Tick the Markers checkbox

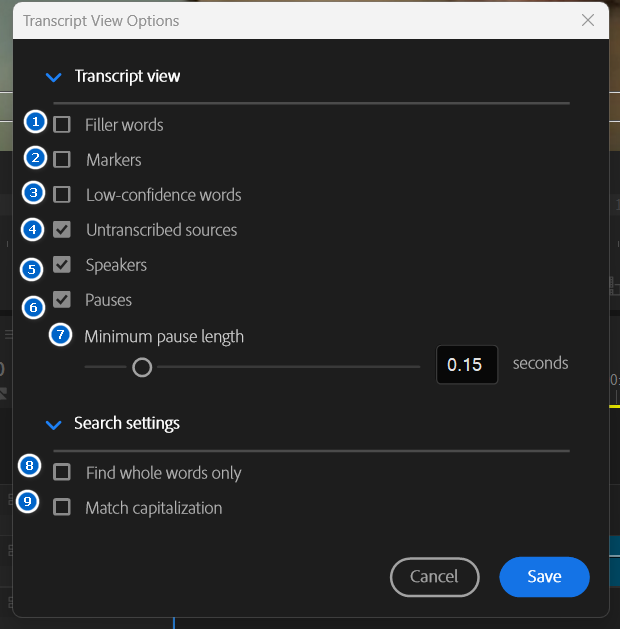click(62, 160)
